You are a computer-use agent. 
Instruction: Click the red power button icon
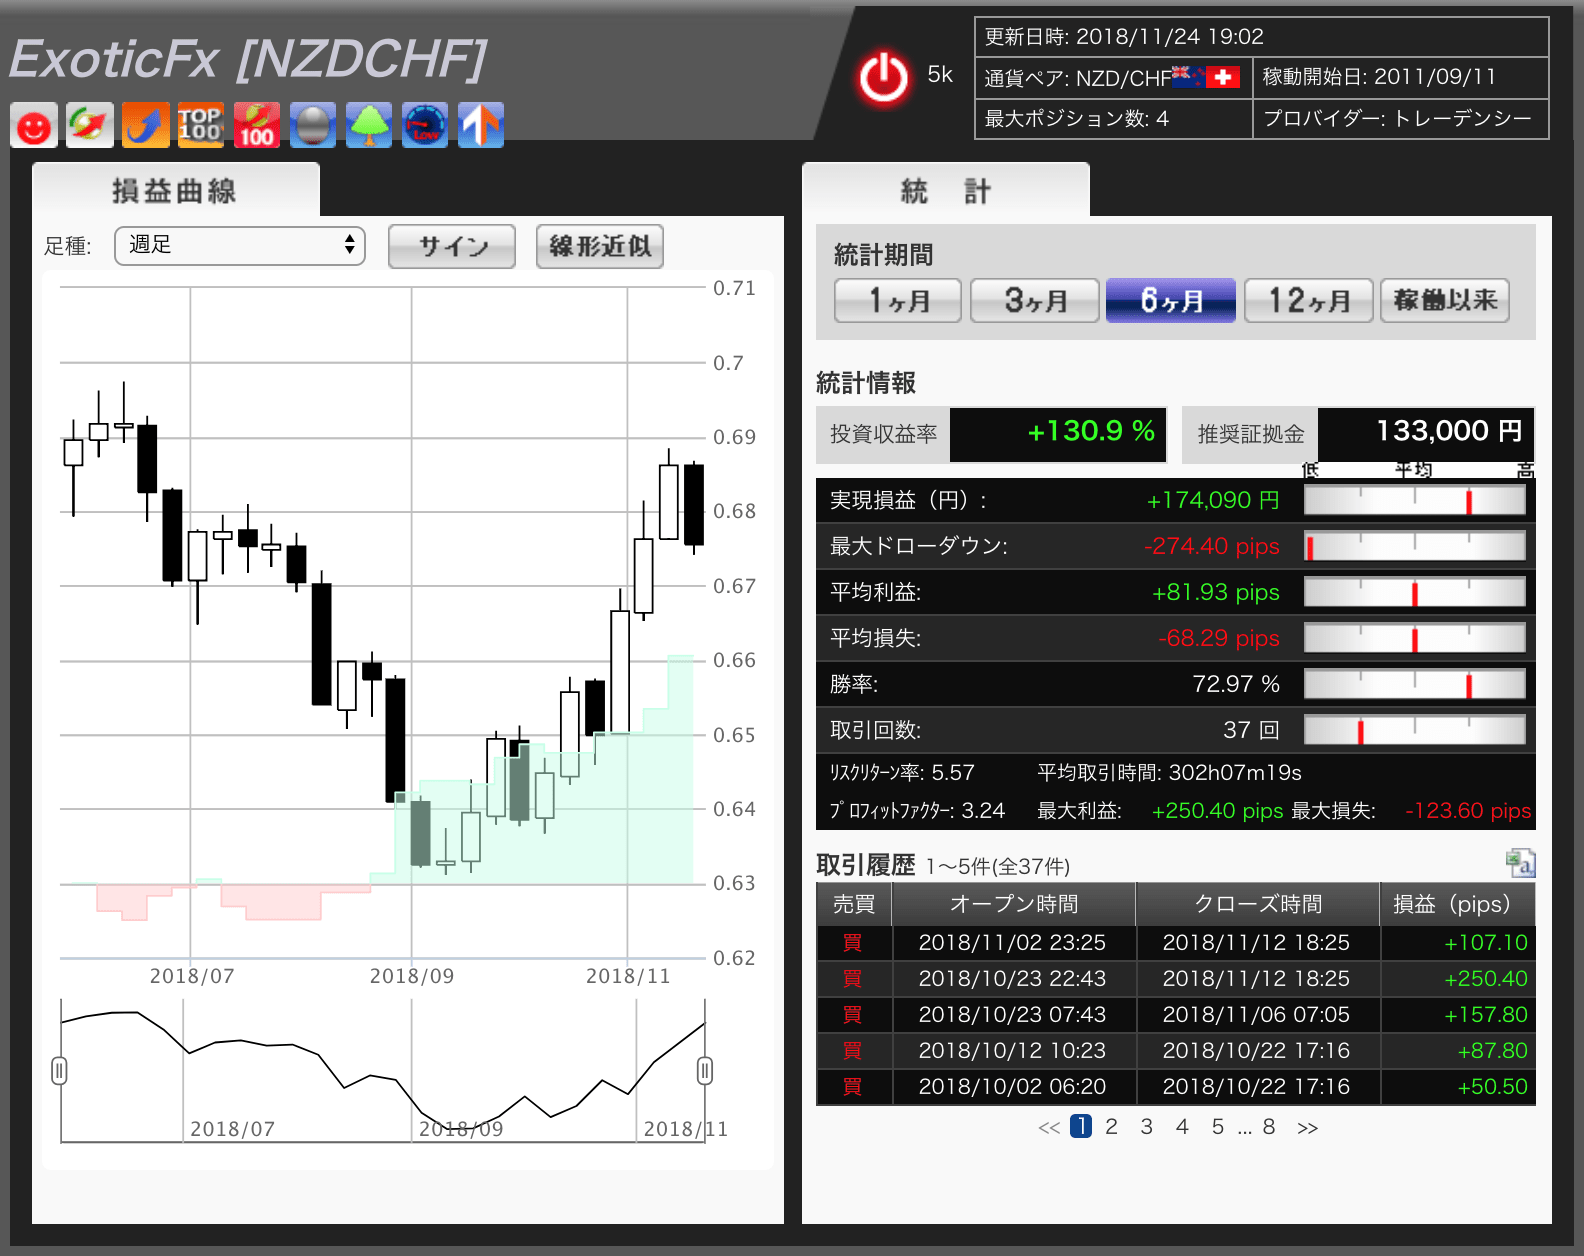click(x=883, y=78)
